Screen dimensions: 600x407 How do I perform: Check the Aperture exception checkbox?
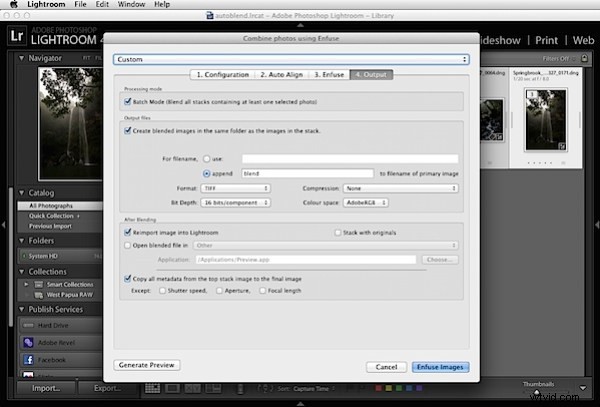pos(220,291)
